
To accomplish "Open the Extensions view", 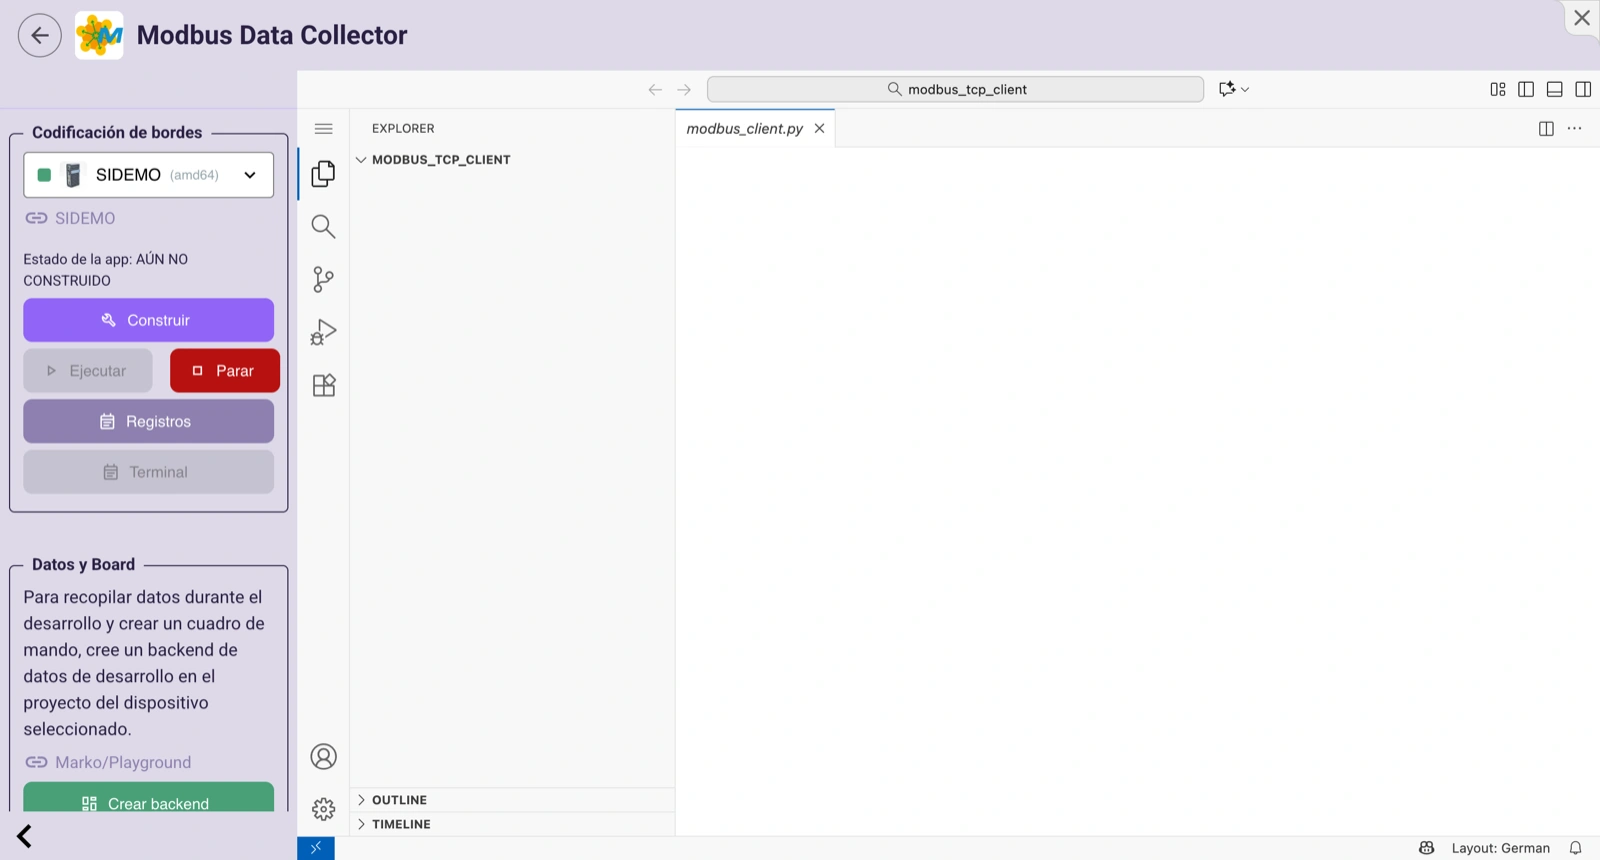I will tap(323, 385).
